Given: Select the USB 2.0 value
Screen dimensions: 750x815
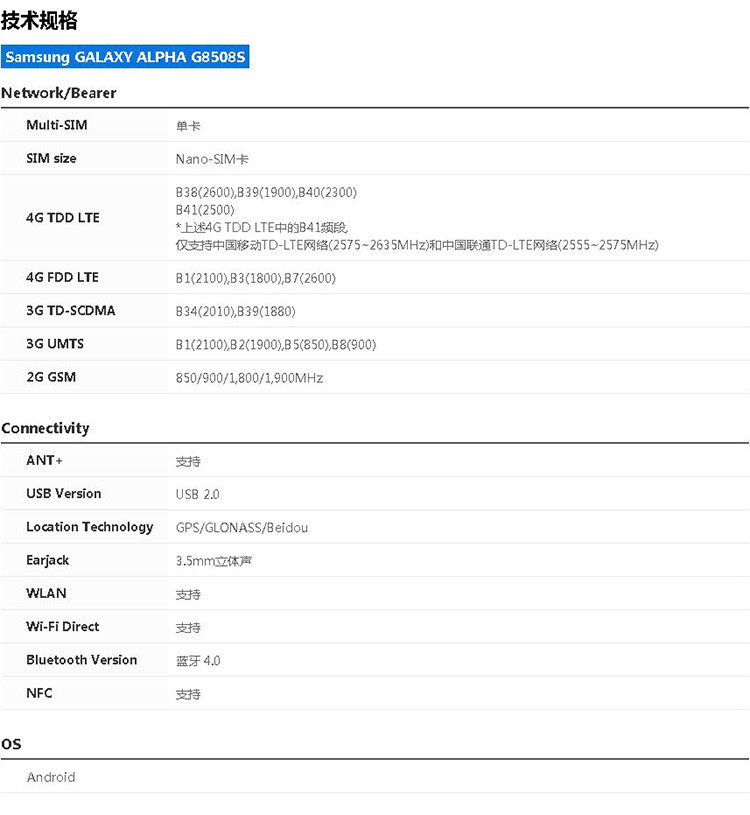Looking at the screenshot, I should (x=198, y=494).
